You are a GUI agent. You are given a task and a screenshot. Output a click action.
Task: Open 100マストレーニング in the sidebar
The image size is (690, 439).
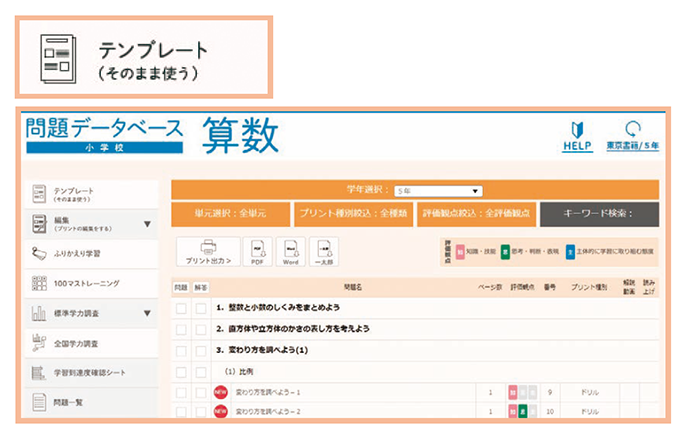92,283
